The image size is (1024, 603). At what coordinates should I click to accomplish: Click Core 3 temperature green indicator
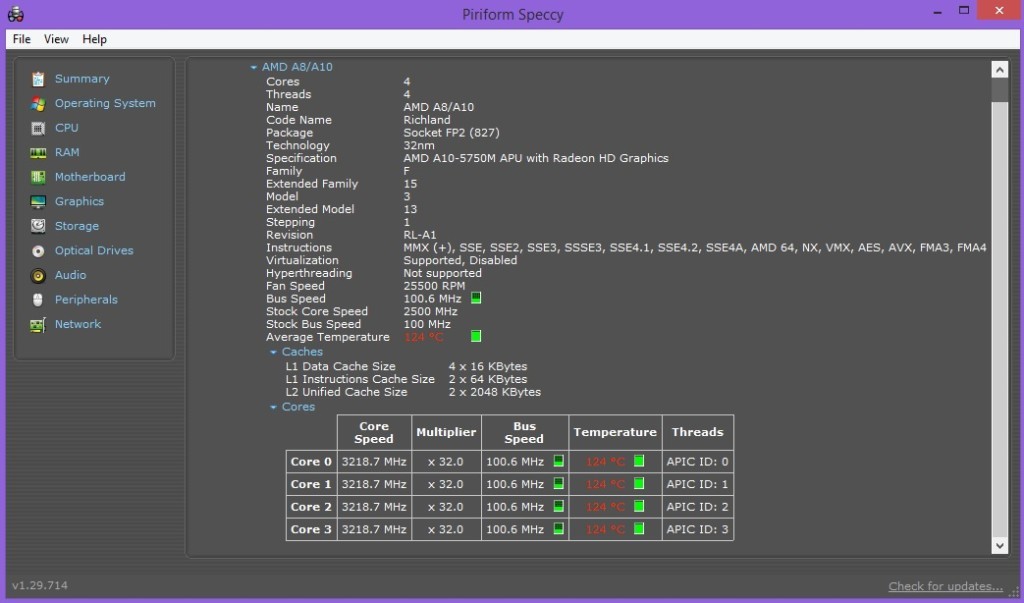pos(639,529)
